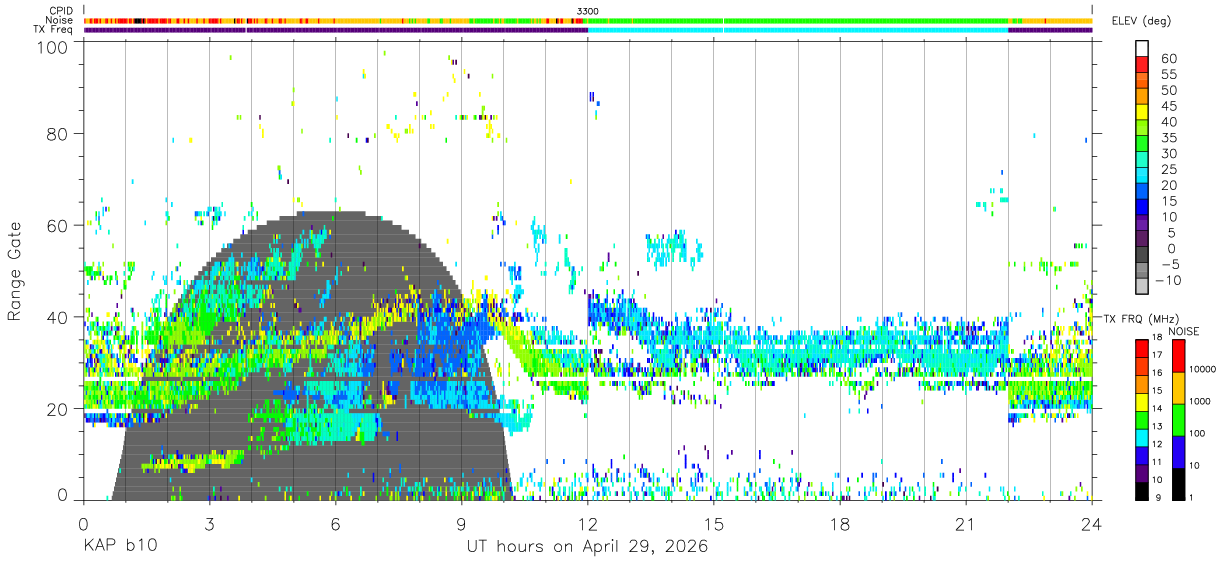The image size is (1228, 567).
Task: Click the 3 tick on UT hours axis
Action: pos(209,524)
